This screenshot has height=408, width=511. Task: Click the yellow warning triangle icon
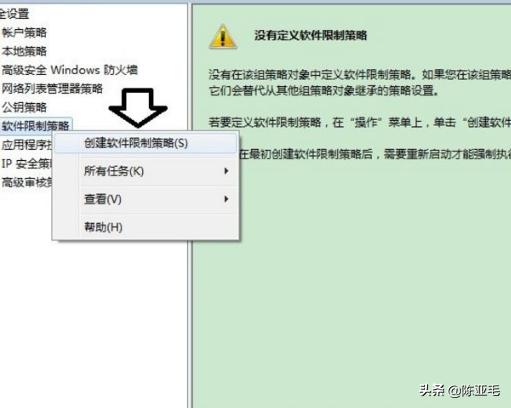(x=223, y=37)
